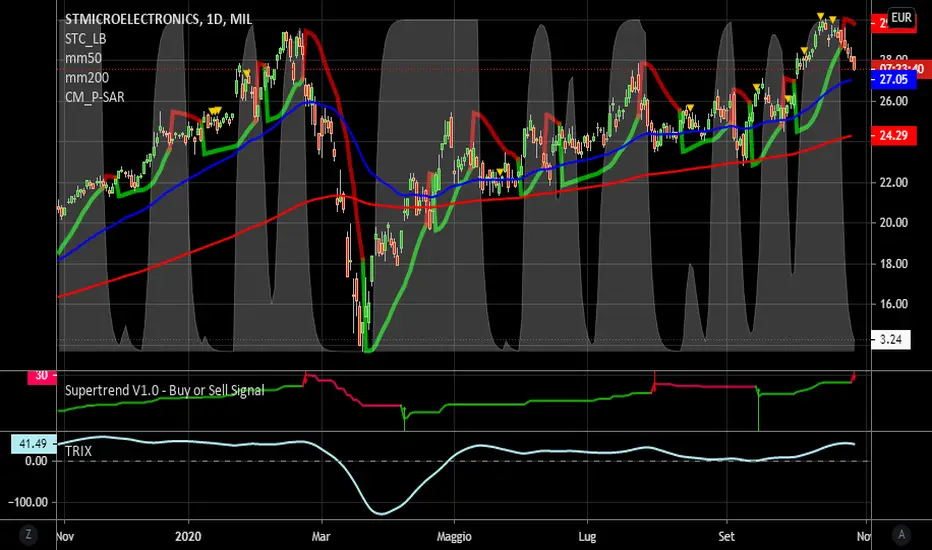Screen dimensions: 932x550
Task: Click the red 24.29 price label
Action: tap(893, 136)
